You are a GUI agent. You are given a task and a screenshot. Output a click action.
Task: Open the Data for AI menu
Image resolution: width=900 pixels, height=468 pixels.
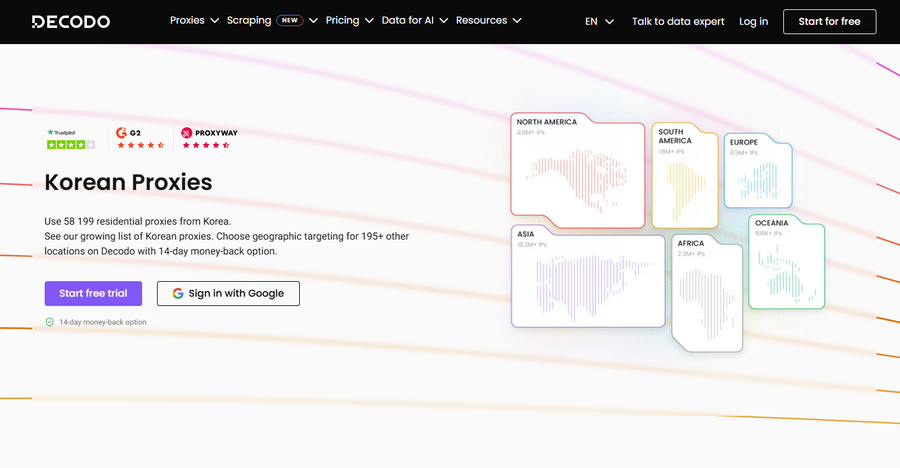[x=408, y=20]
